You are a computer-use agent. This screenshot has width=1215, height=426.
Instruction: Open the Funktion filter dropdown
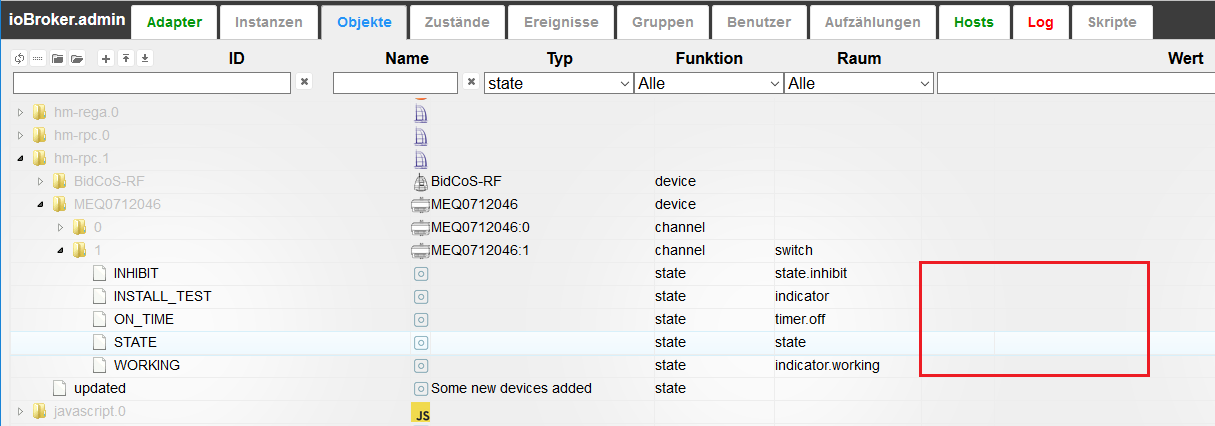[x=708, y=84]
